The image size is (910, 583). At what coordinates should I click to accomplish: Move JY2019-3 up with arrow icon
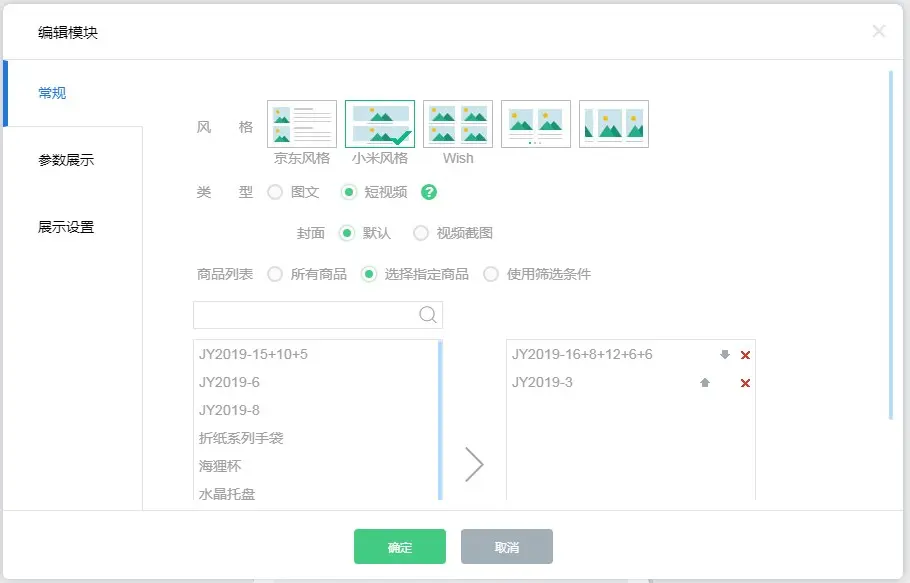(x=705, y=383)
